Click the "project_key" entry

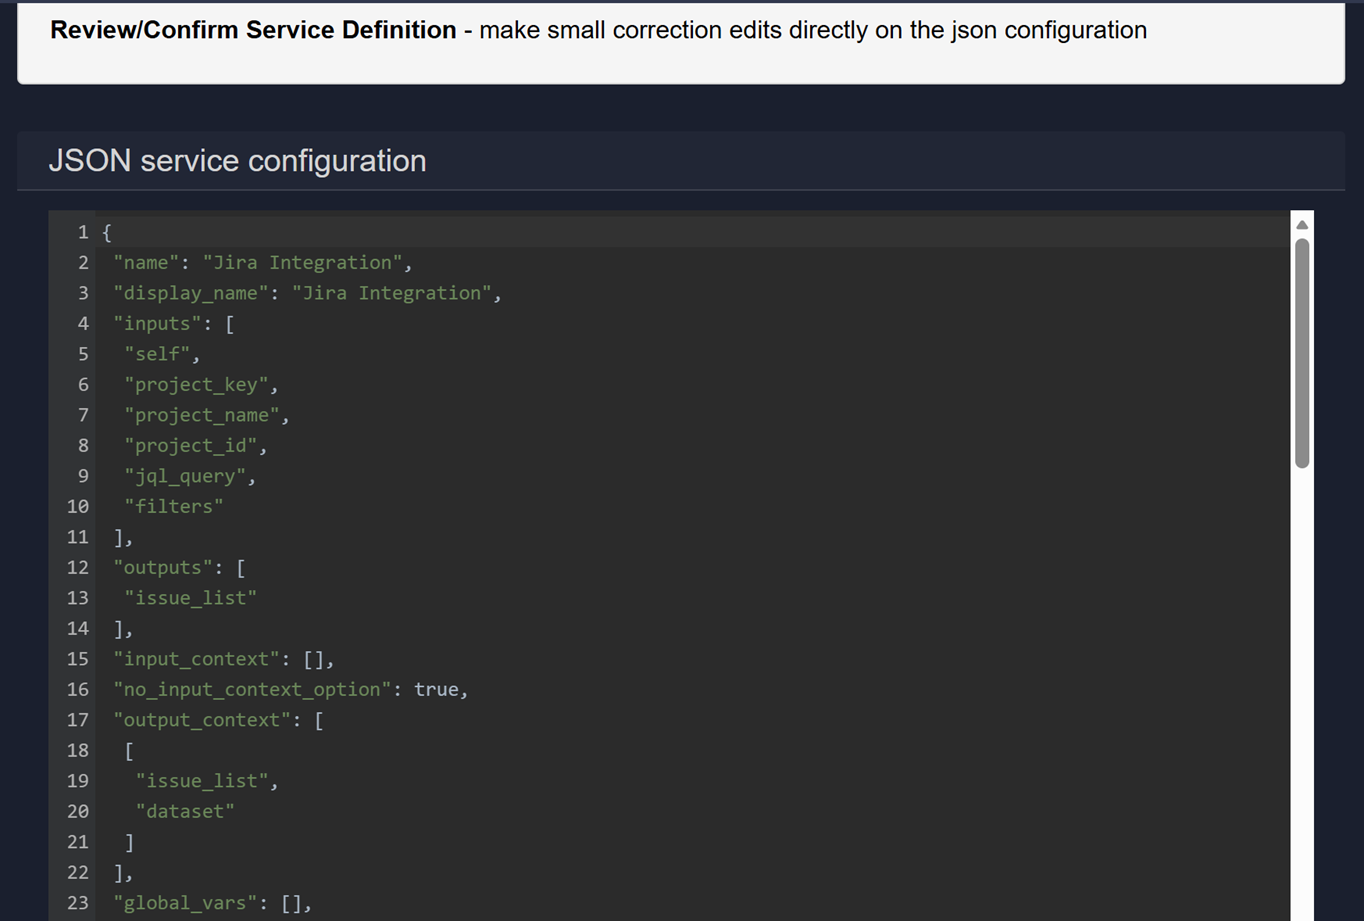click(x=197, y=384)
